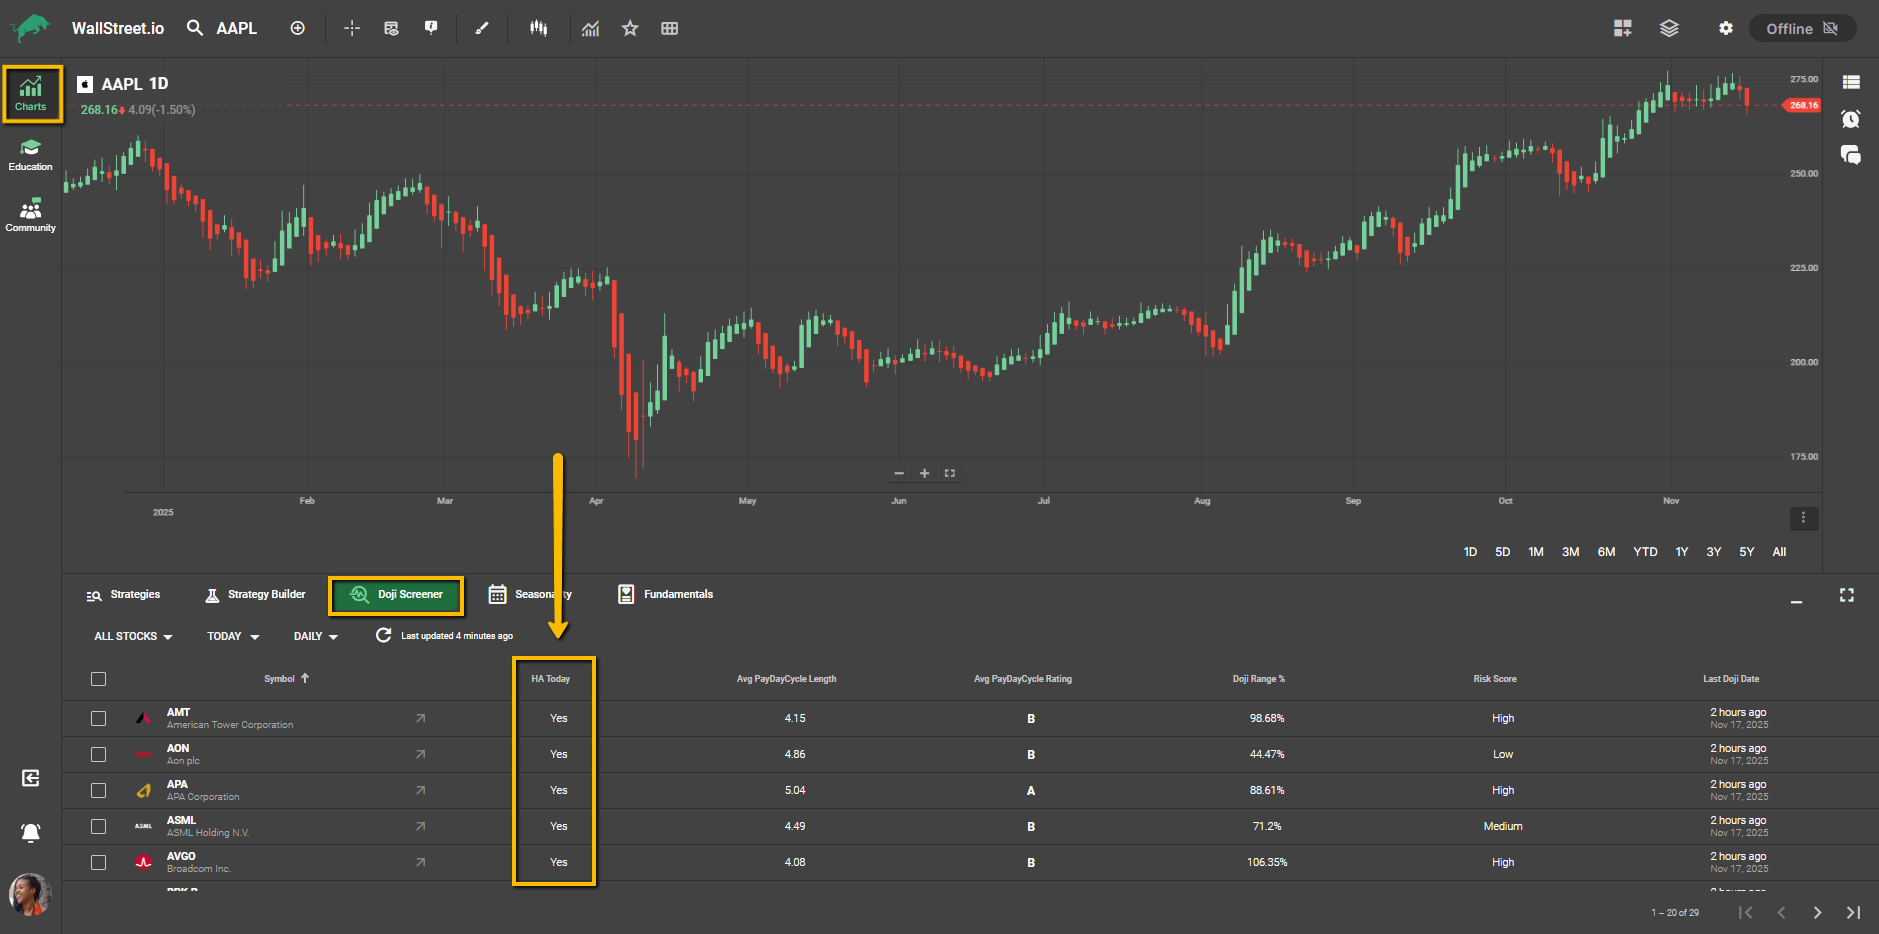Image resolution: width=1879 pixels, height=934 pixels.
Task: Open the alarm clock alerts panel
Action: point(1850,119)
